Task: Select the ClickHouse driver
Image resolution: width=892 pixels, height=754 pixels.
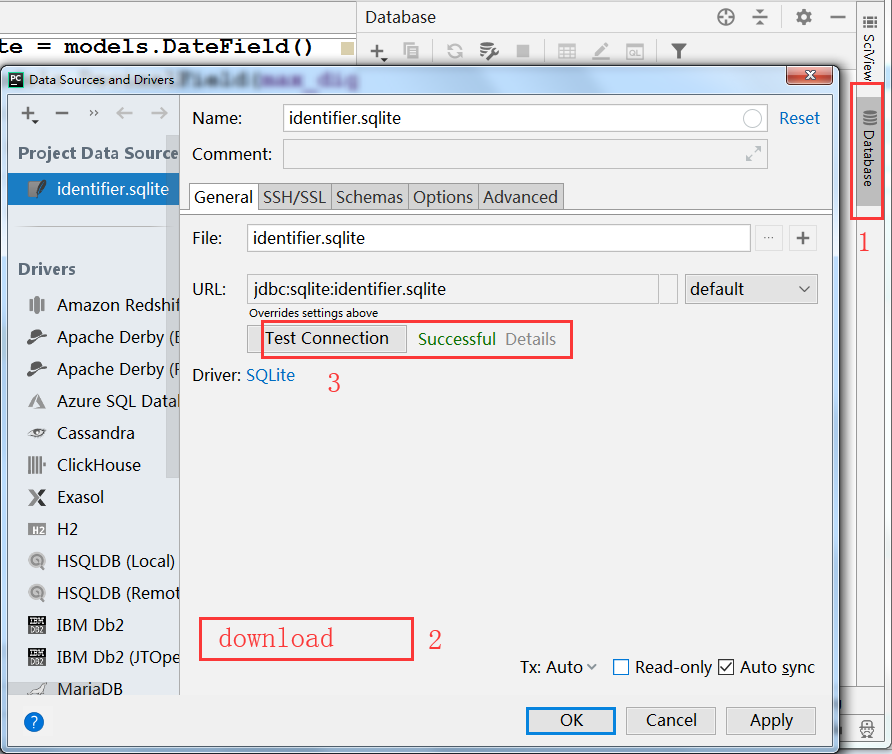Action: 94,465
